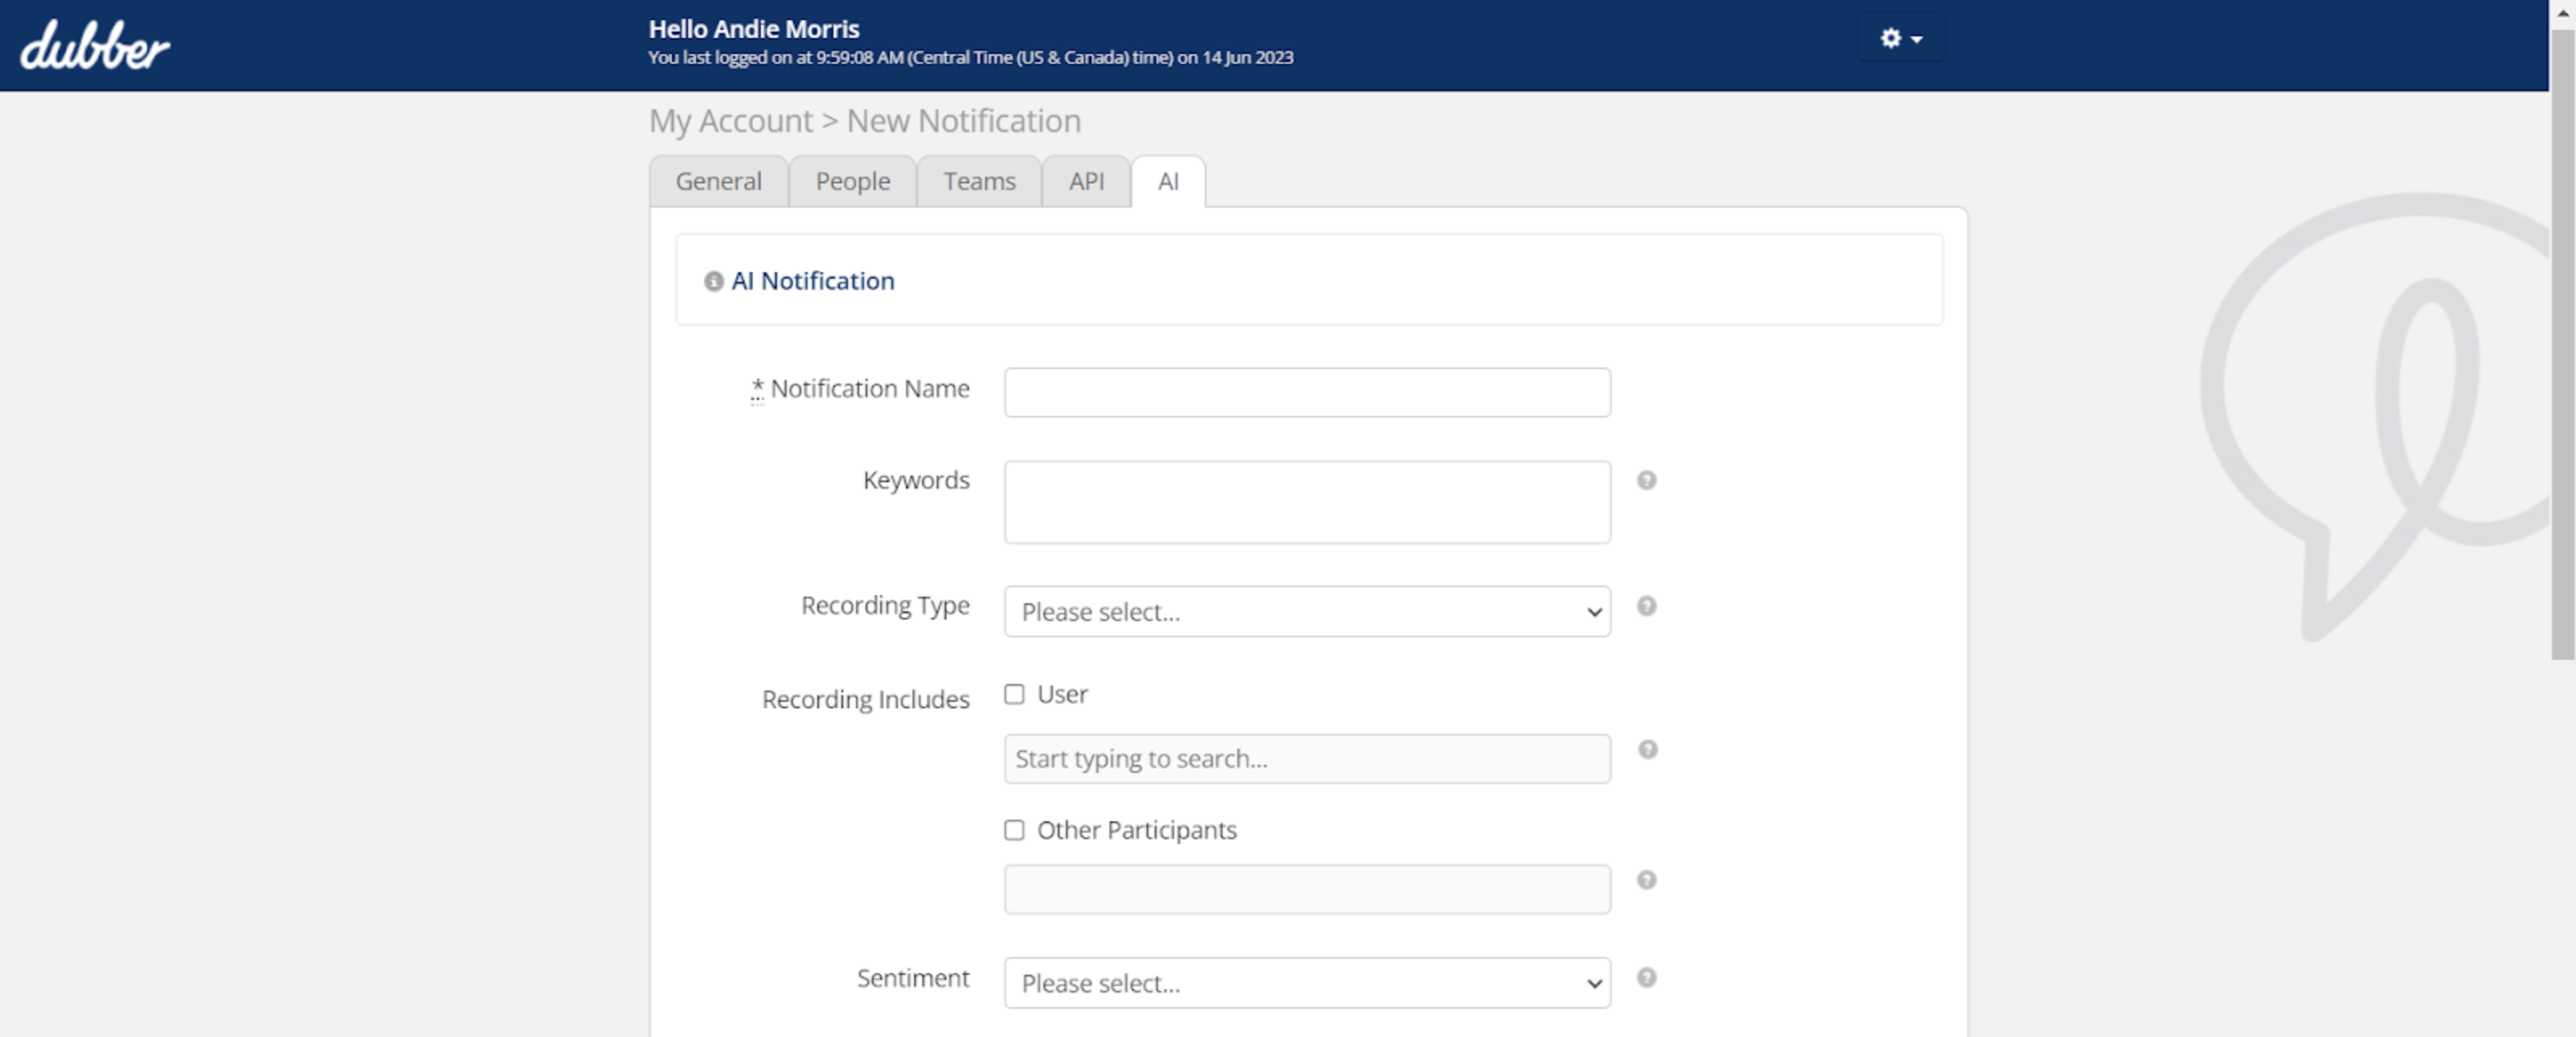Tick the Other Participants checkbox
The image size is (2576, 1037).
pos(1014,830)
